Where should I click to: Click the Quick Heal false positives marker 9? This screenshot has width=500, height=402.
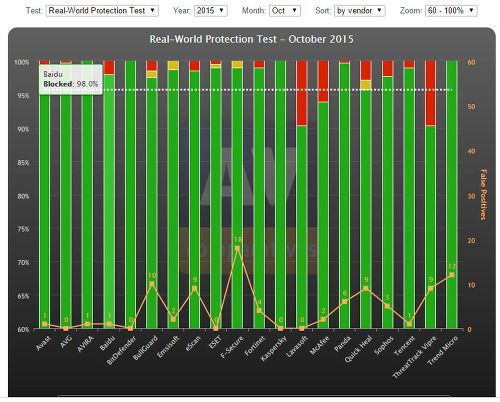coord(366,288)
